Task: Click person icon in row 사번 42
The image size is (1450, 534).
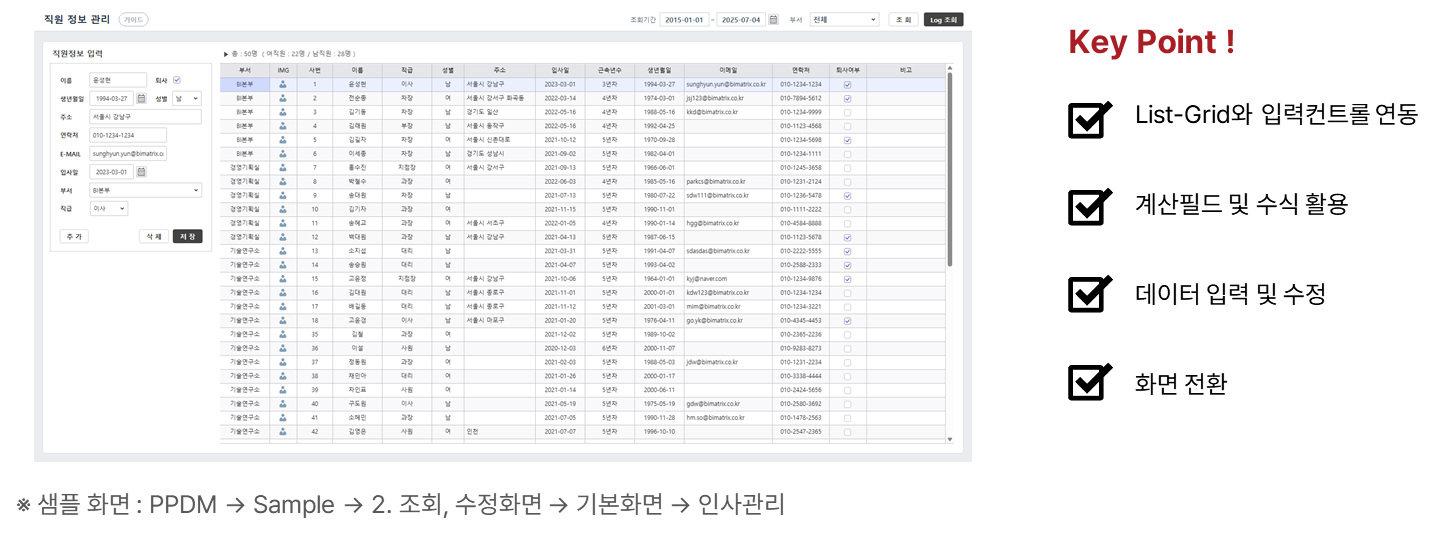Action: point(283,432)
